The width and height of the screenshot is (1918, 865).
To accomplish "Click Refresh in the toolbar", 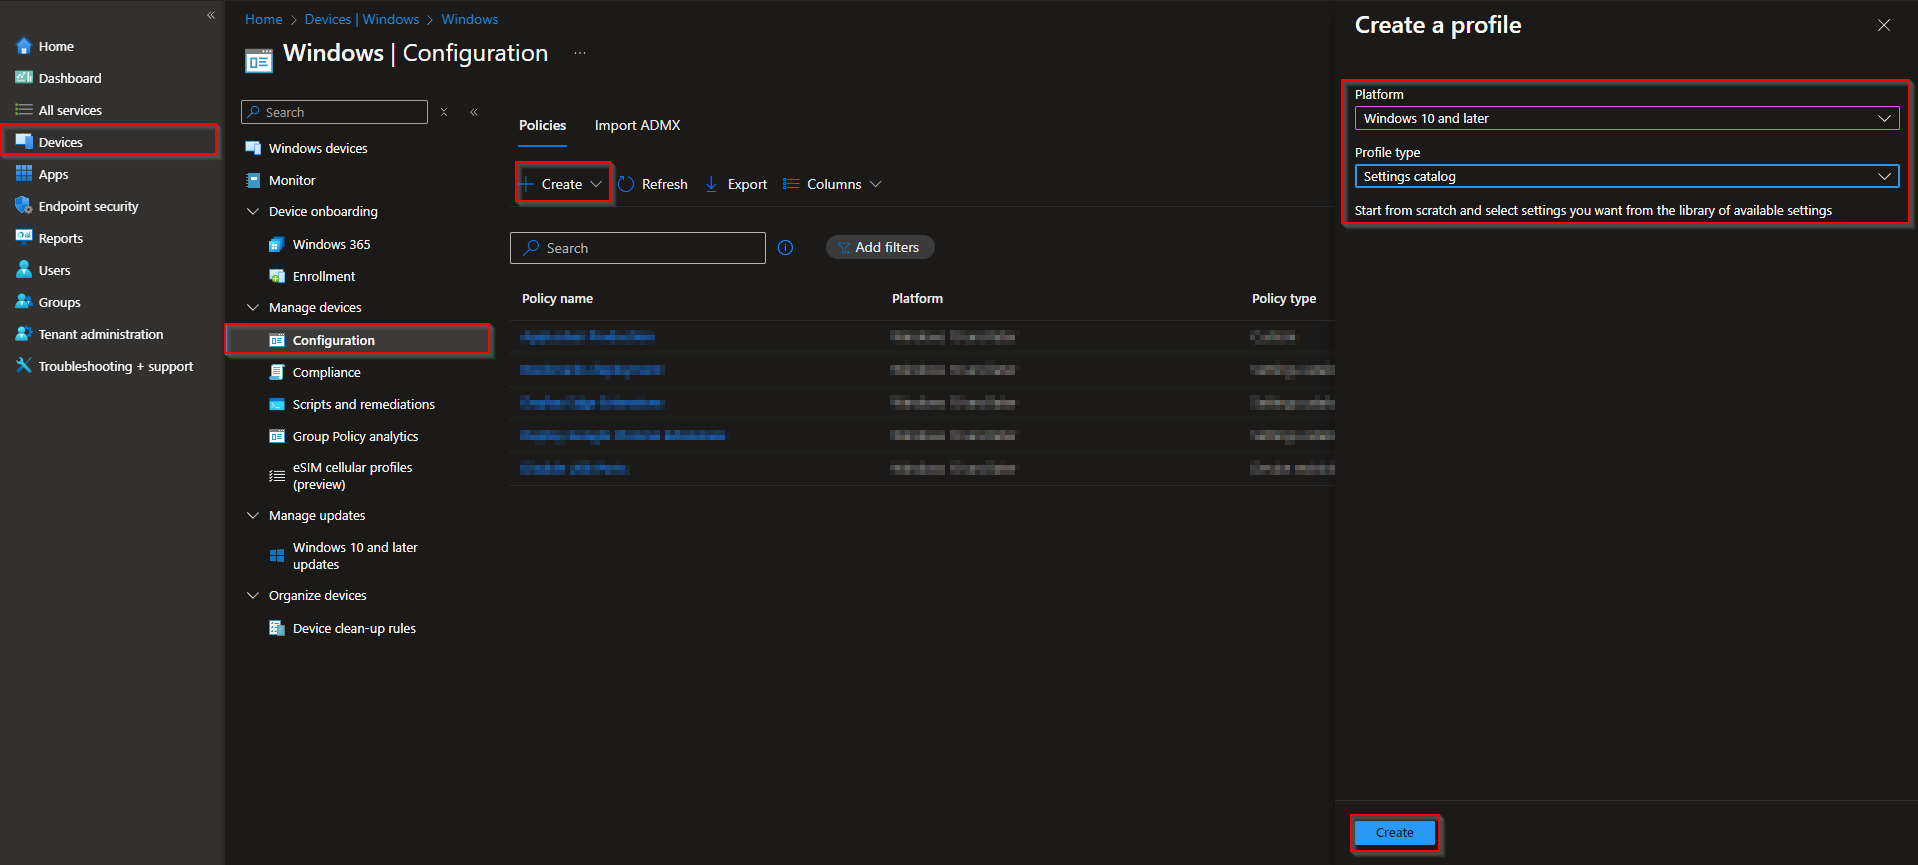I will (x=653, y=184).
